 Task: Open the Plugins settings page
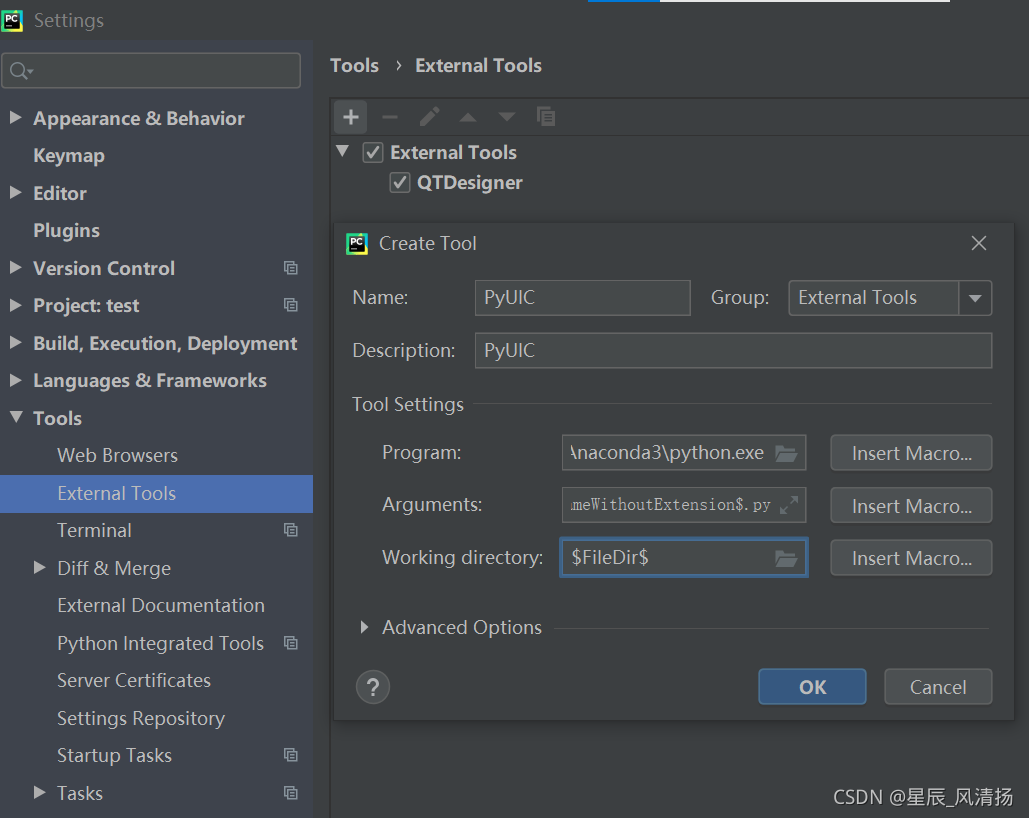[66, 230]
